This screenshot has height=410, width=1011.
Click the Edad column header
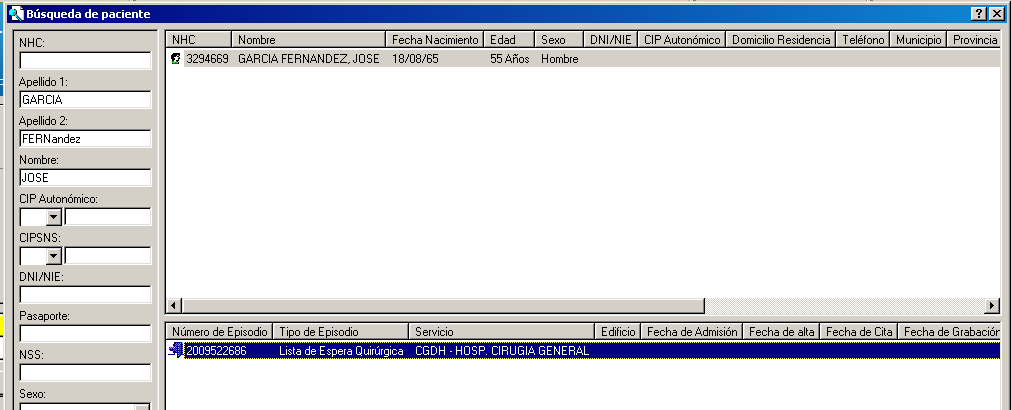[x=509, y=40]
